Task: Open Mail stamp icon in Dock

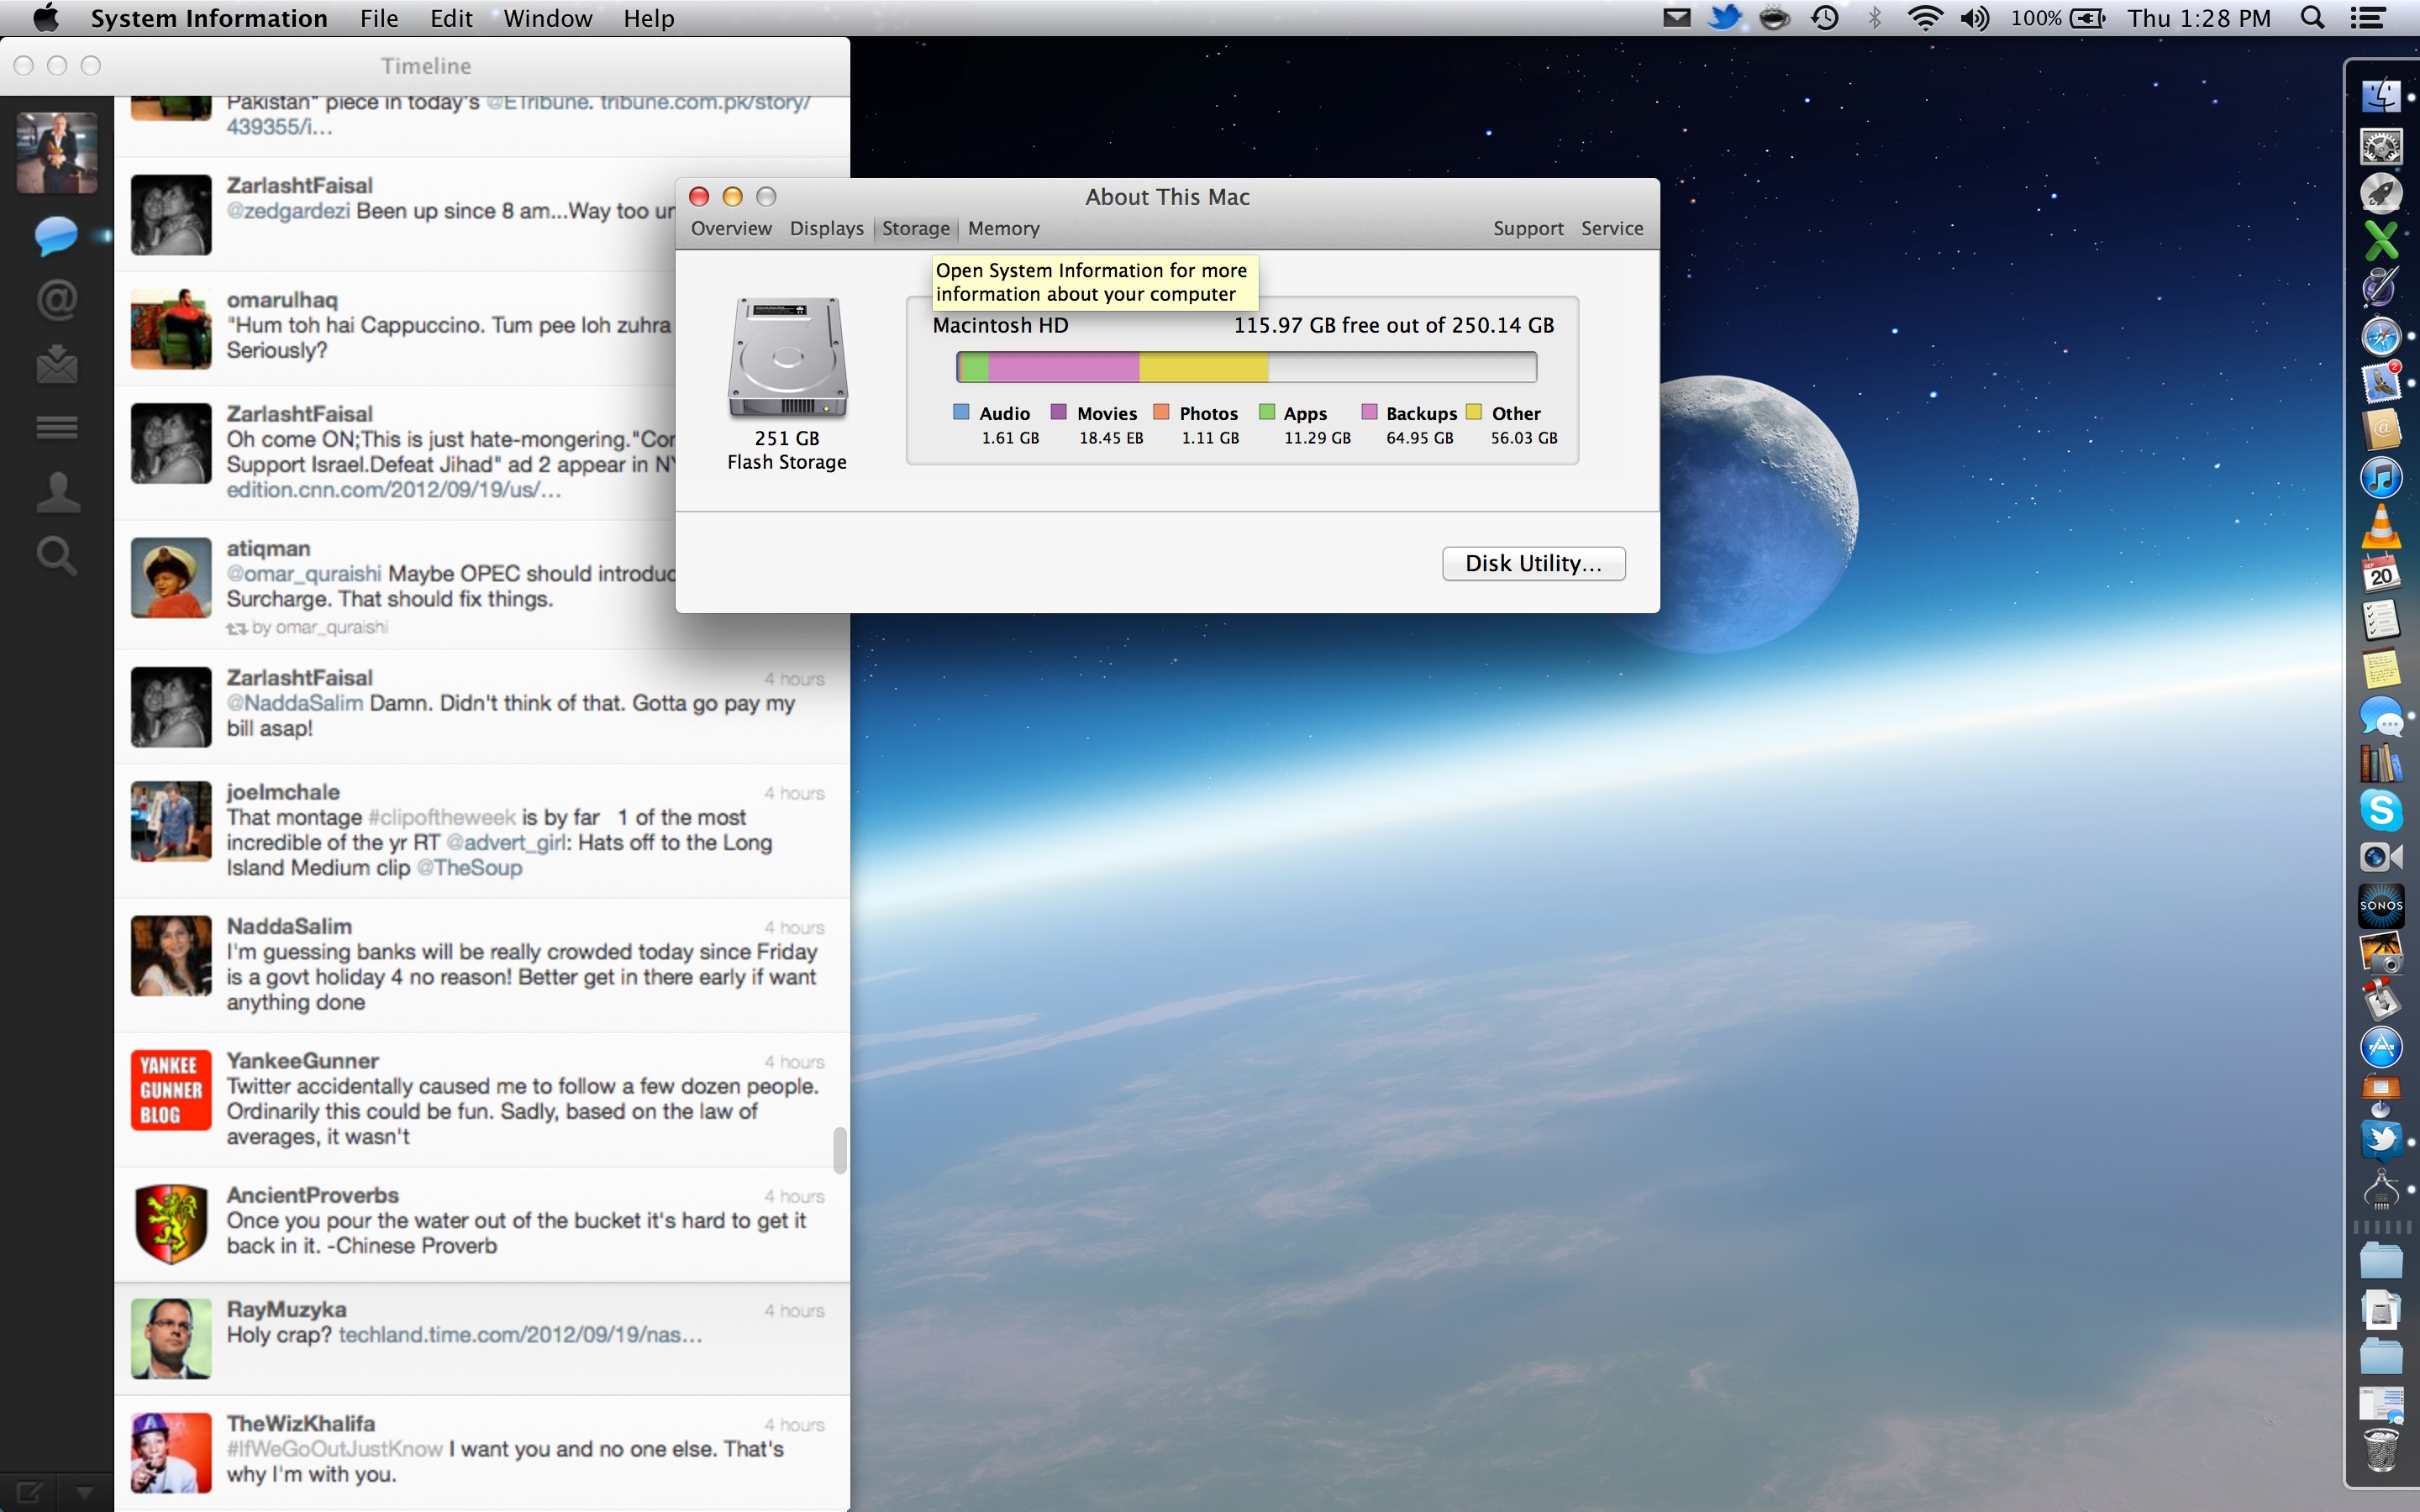Action: [2380, 383]
